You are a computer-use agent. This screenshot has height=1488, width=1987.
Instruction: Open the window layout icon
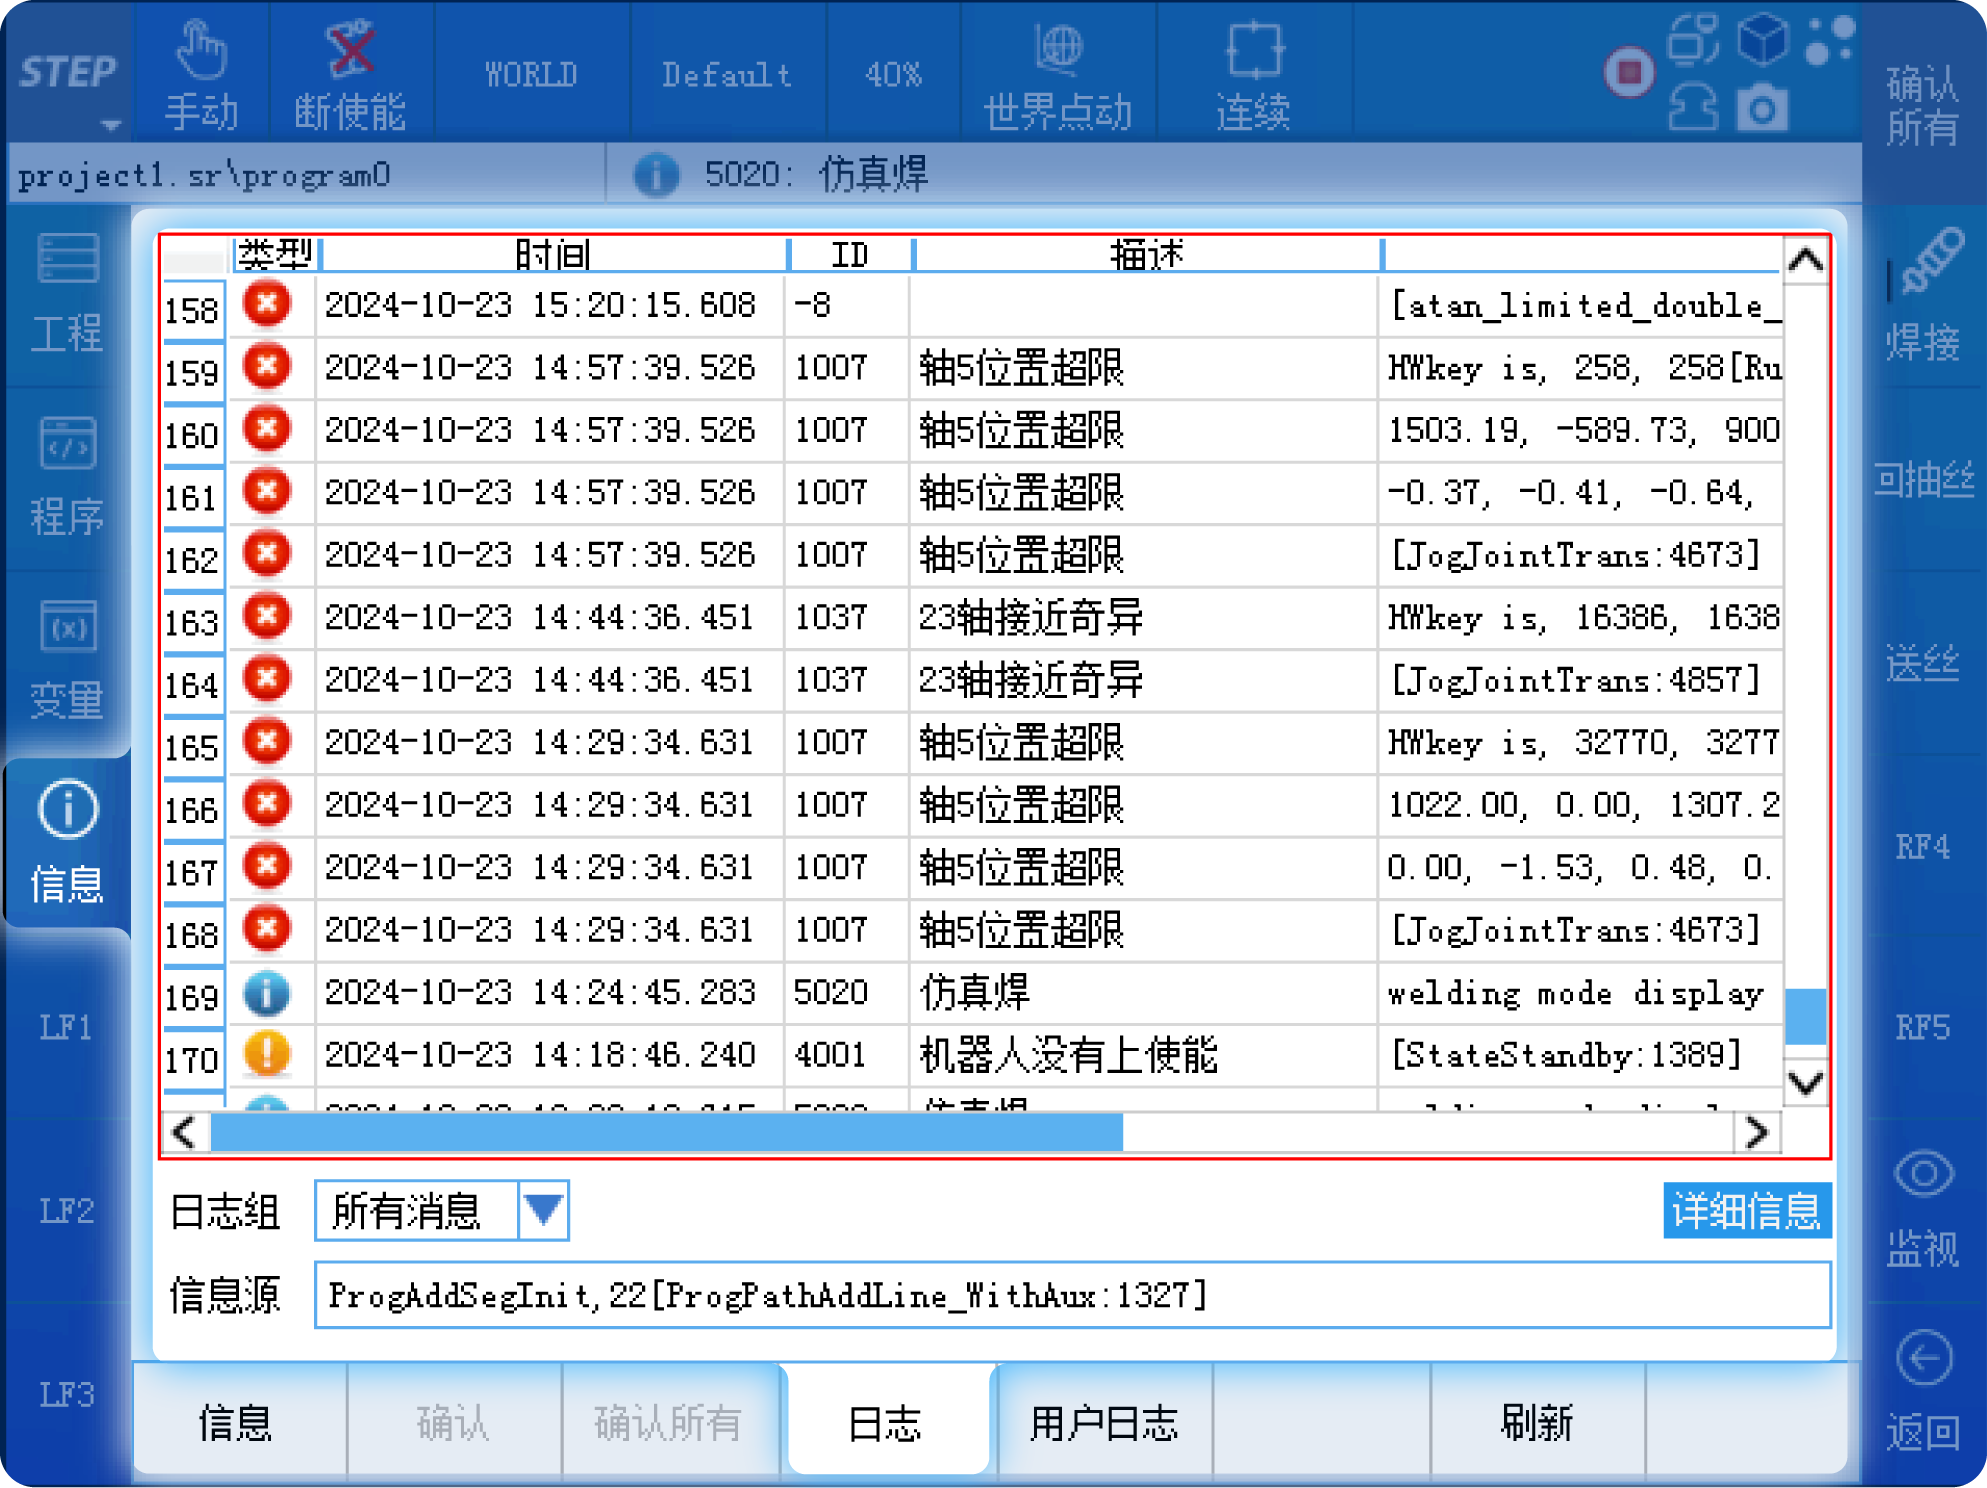coord(1693,38)
